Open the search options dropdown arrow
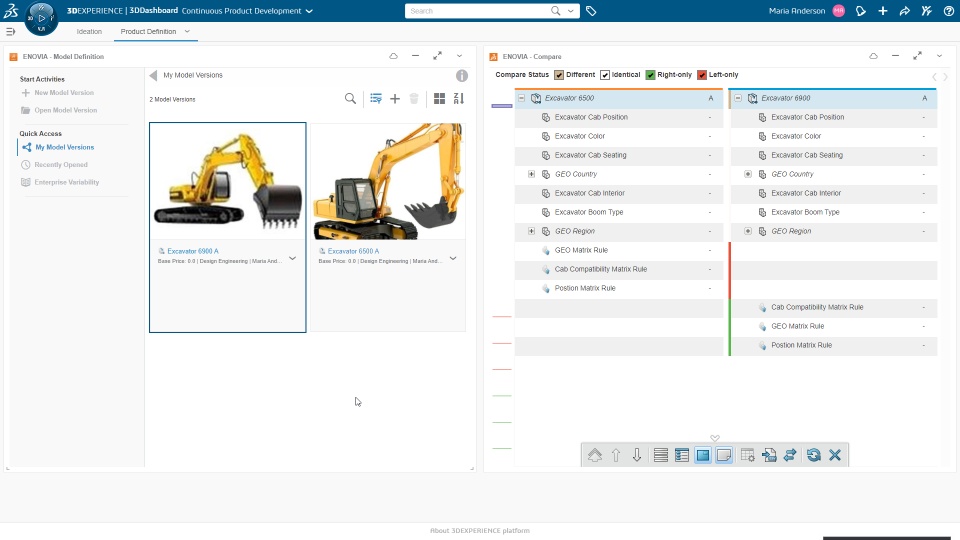Image resolution: width=960 pixels, height=540 pixels. coord(571,11)
